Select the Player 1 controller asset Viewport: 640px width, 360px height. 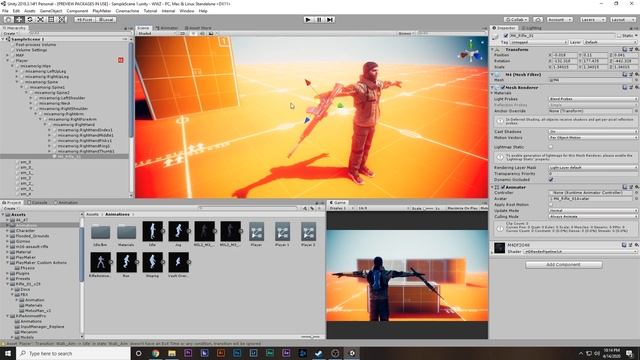point(282,231)
